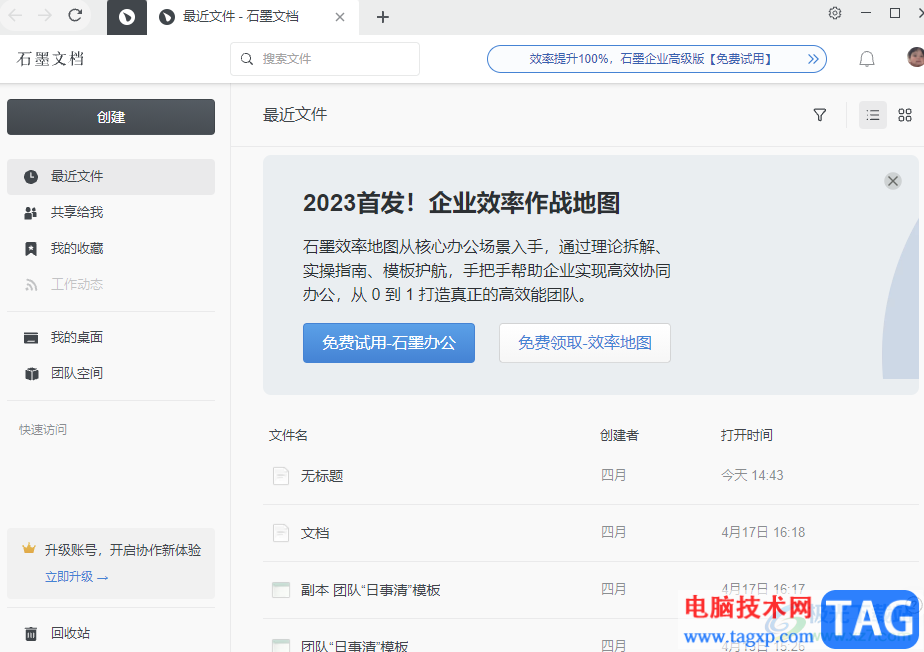This screenshot has height=652, width=924.
Task: Click 免费领取-效率地图 button
Action: click(x=585, y=343)
